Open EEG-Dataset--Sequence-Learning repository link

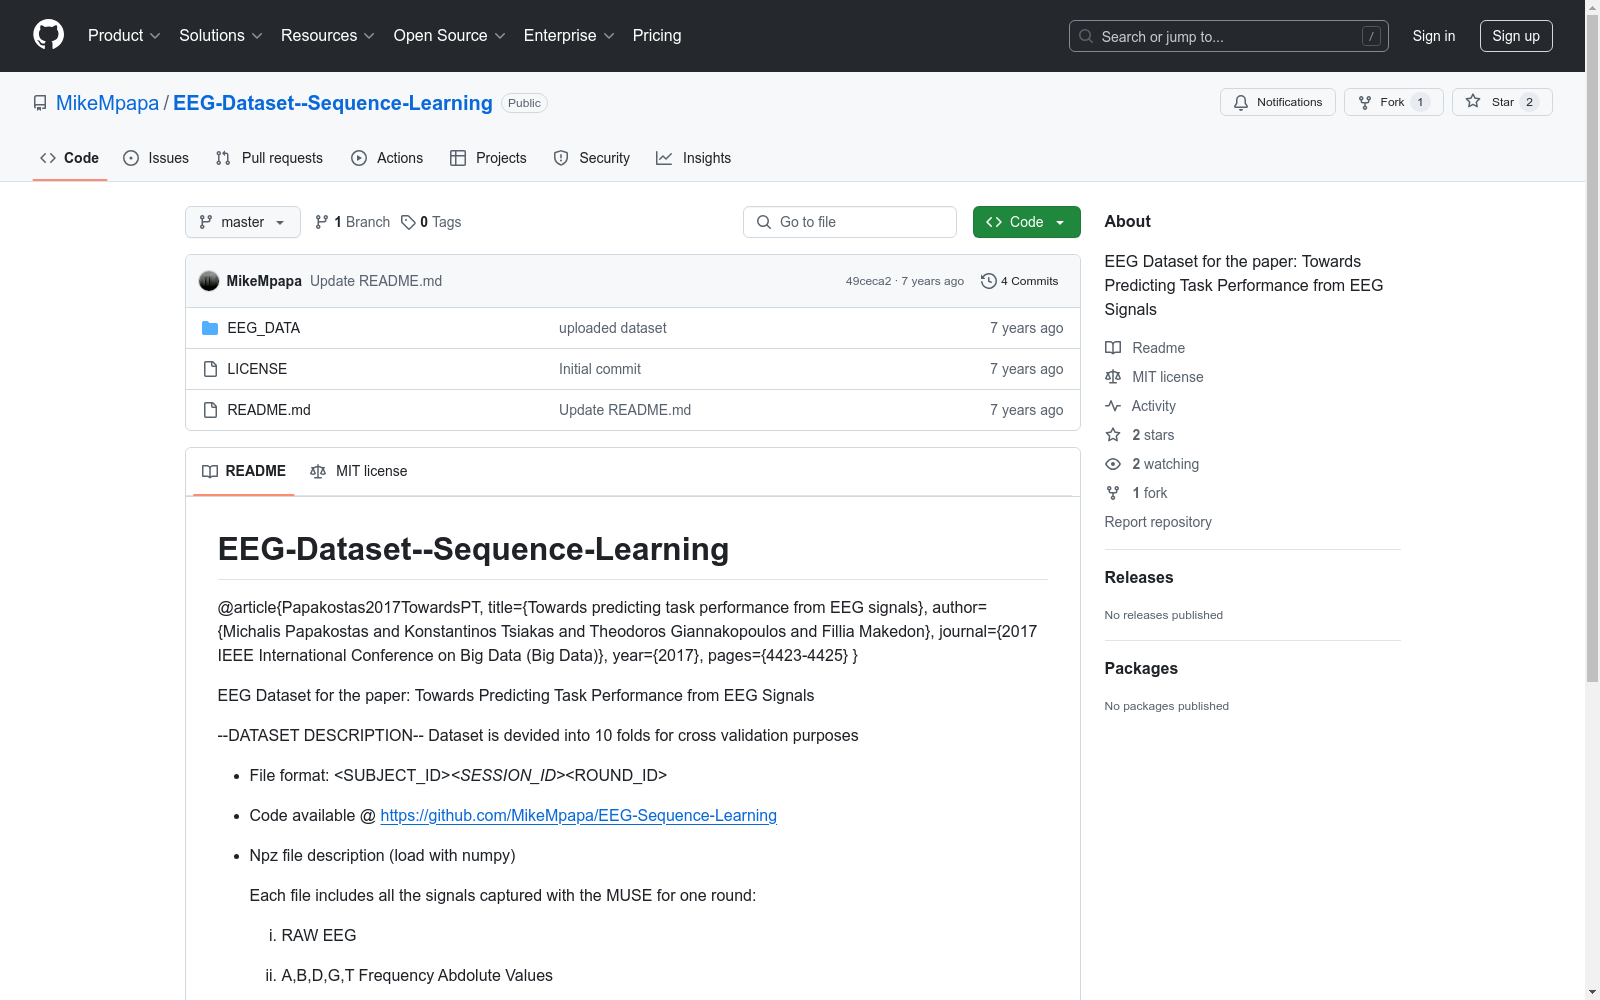tap(333, 103)
